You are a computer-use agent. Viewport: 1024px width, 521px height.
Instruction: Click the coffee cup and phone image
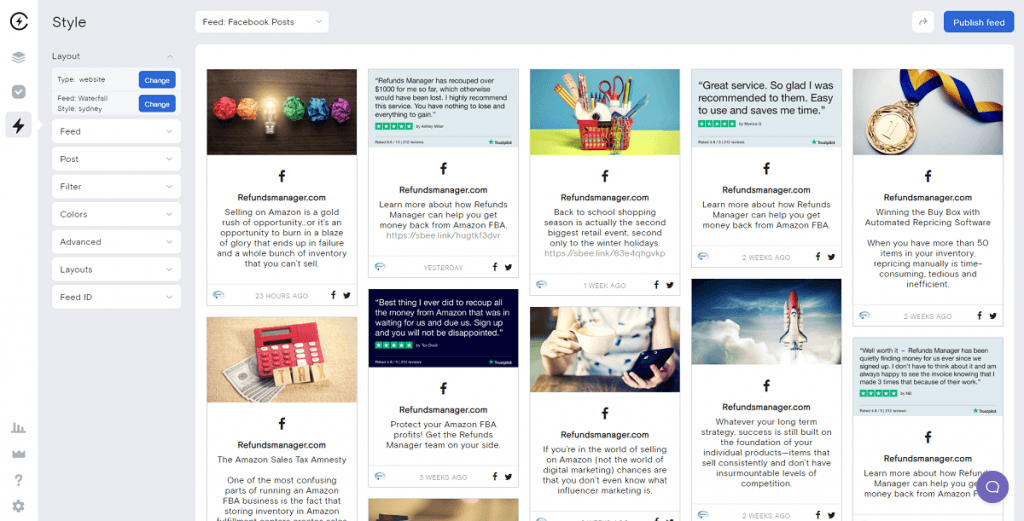click(605, 349)
